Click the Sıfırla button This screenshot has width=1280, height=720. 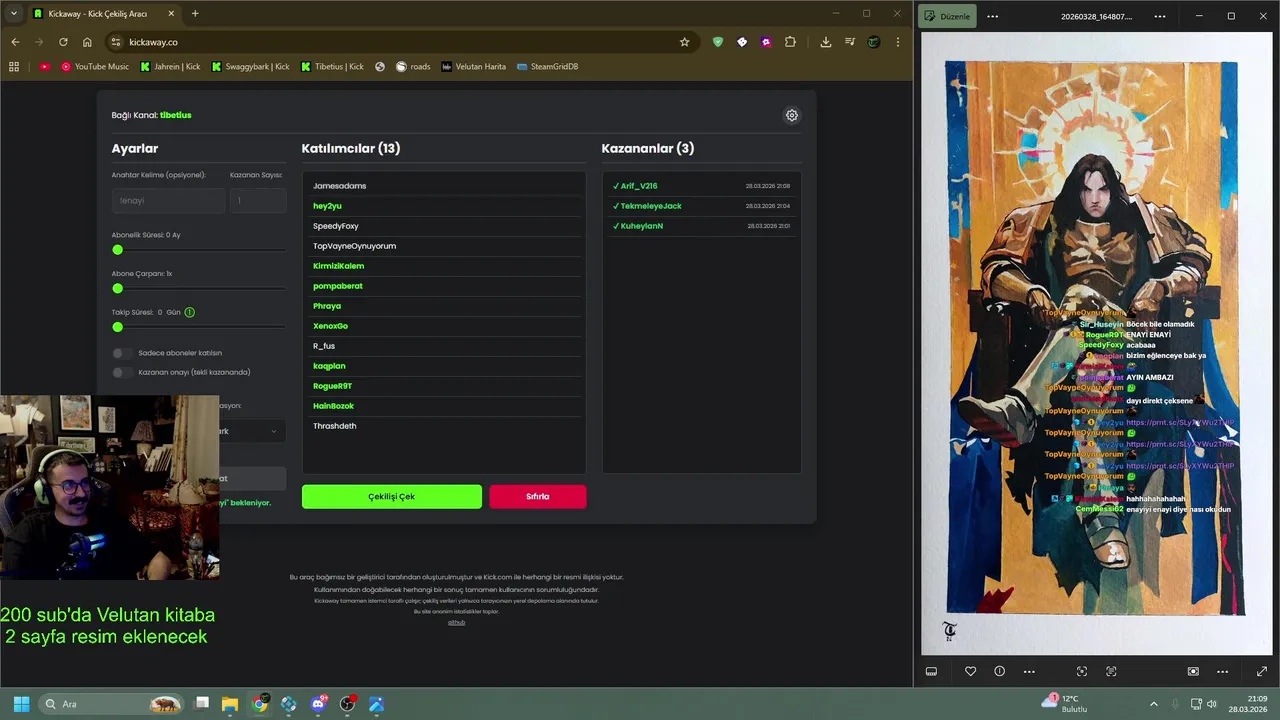[538, 497]
